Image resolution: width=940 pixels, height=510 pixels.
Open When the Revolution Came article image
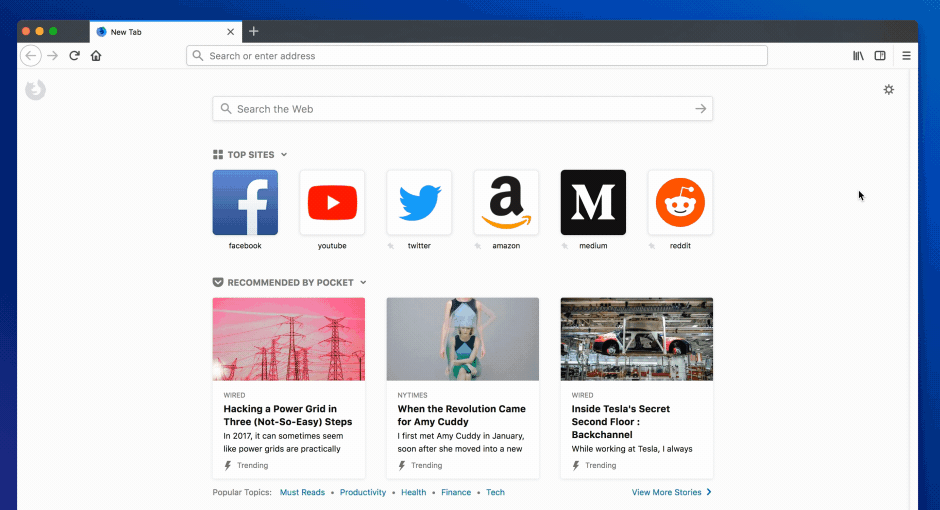pyautogui.click(x=463, y=339)
